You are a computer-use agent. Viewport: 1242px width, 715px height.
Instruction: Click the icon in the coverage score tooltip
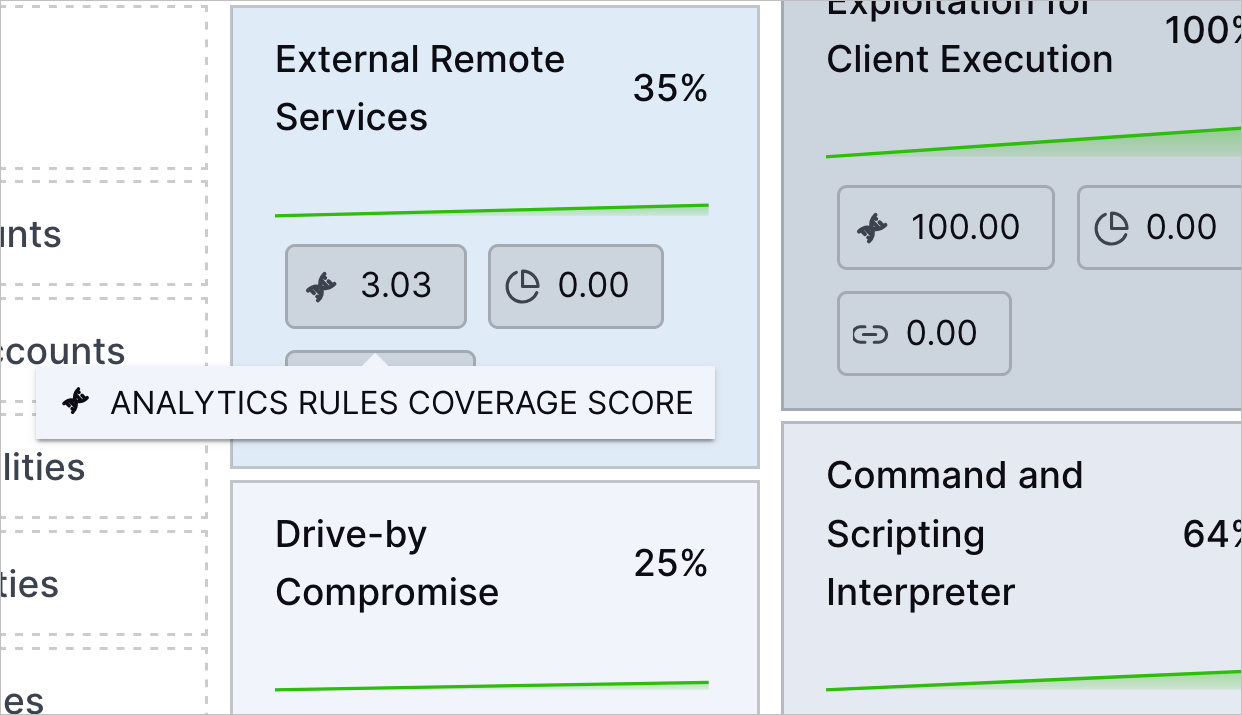click(x=76, y=402)
